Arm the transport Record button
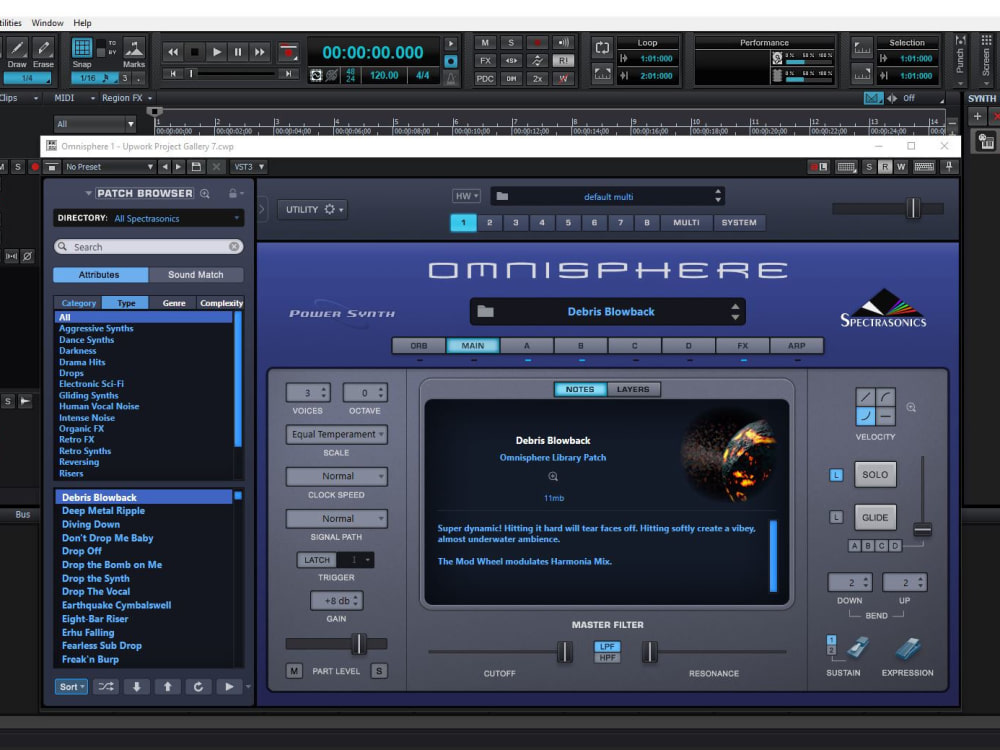This screenshot has width=1000, height=750. click(x=288, y=52)
